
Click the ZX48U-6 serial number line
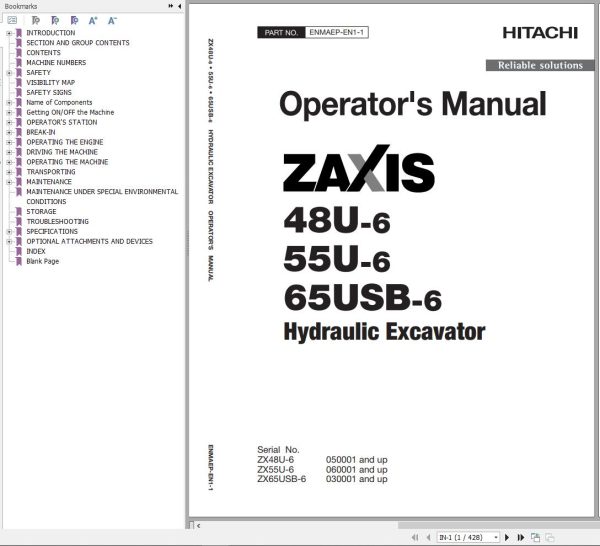point(322,460)
